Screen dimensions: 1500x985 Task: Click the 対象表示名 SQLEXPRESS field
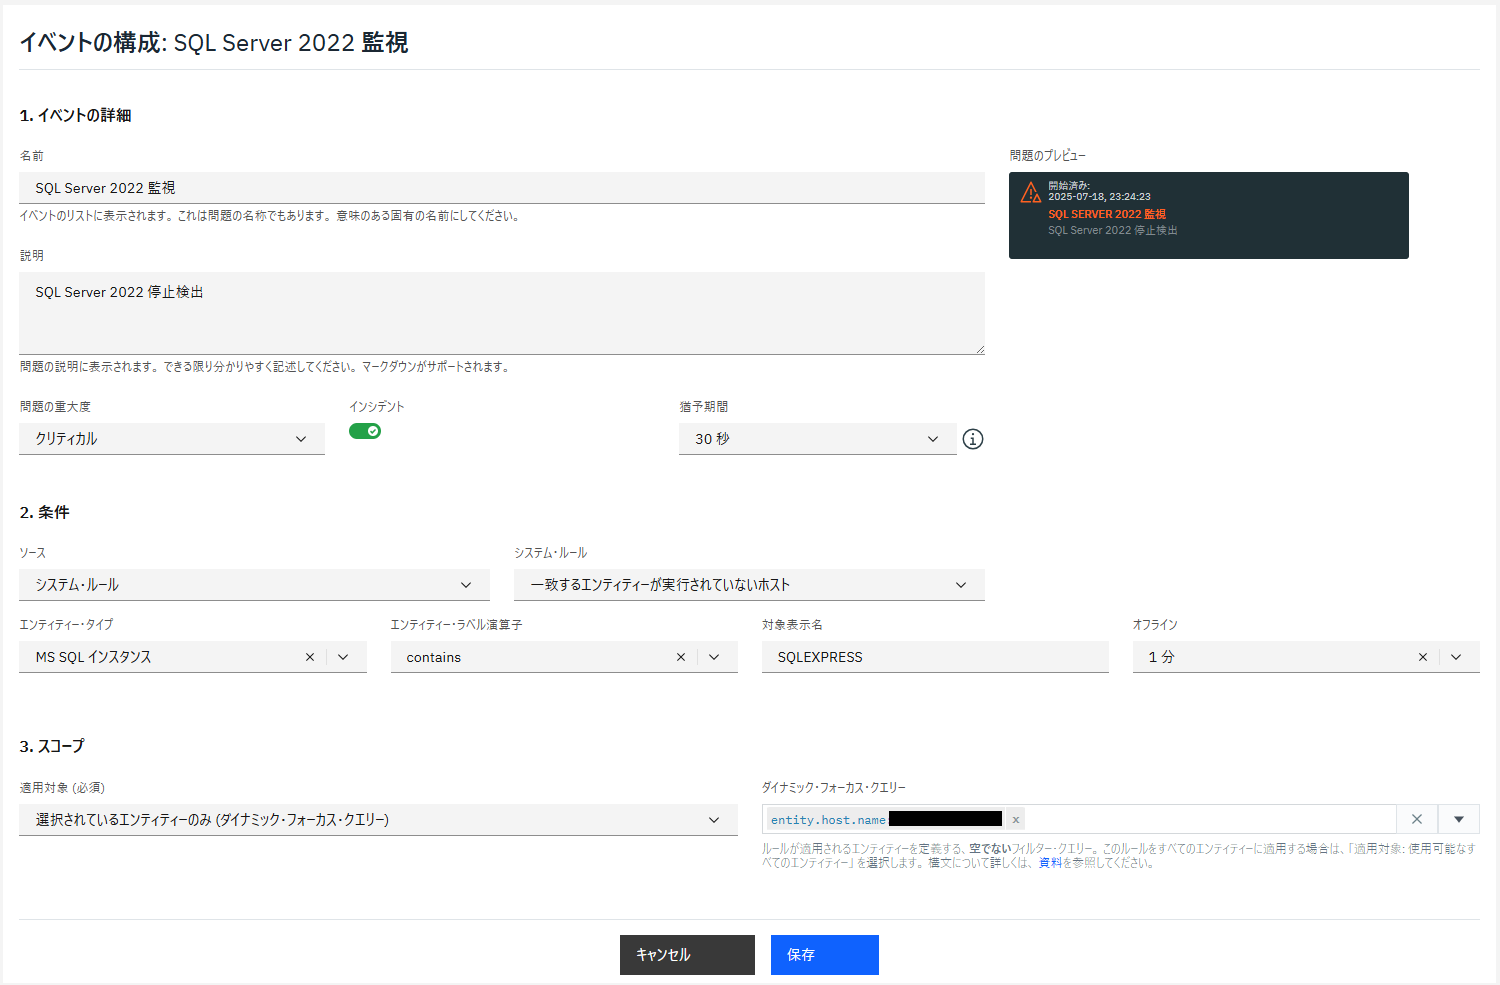tap(935, 657)
